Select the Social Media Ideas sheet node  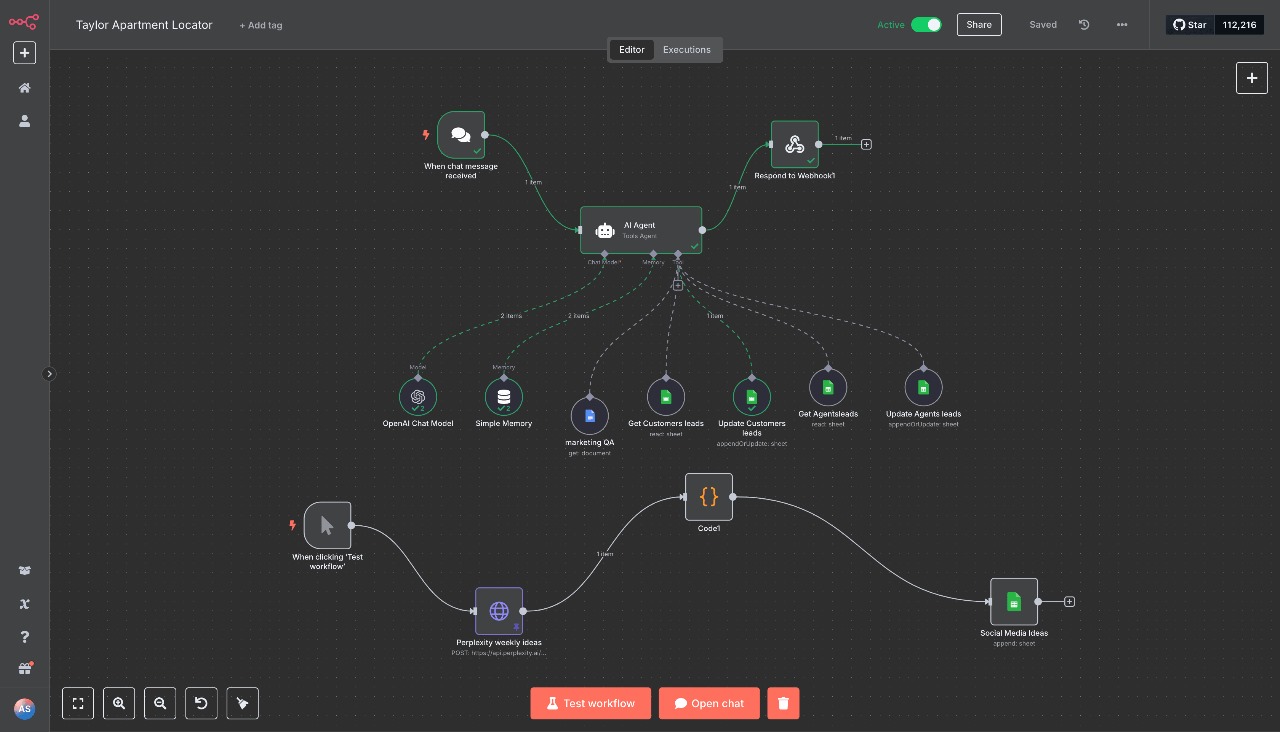(x=1013, y=601)
